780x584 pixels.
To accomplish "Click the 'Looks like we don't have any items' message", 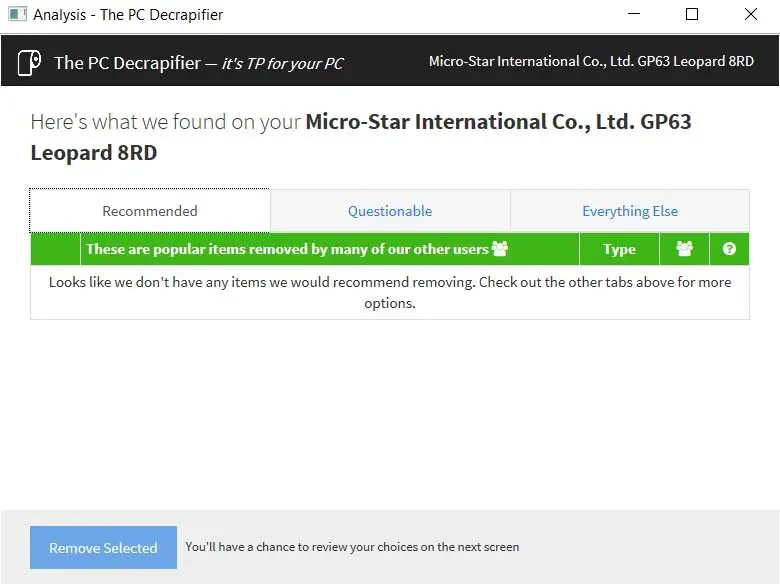I will [390, 292].
